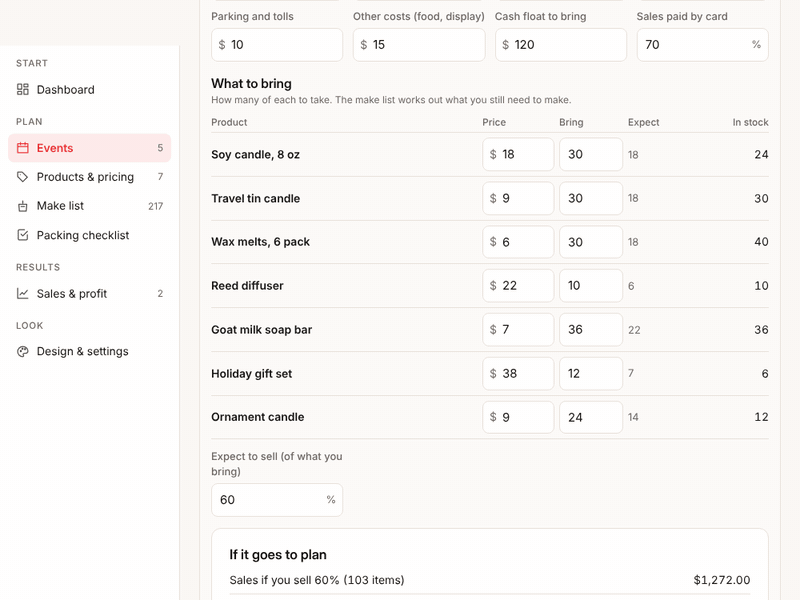Edit Goat milk soap bar price
800x600 pixels.
click(518, 330)
